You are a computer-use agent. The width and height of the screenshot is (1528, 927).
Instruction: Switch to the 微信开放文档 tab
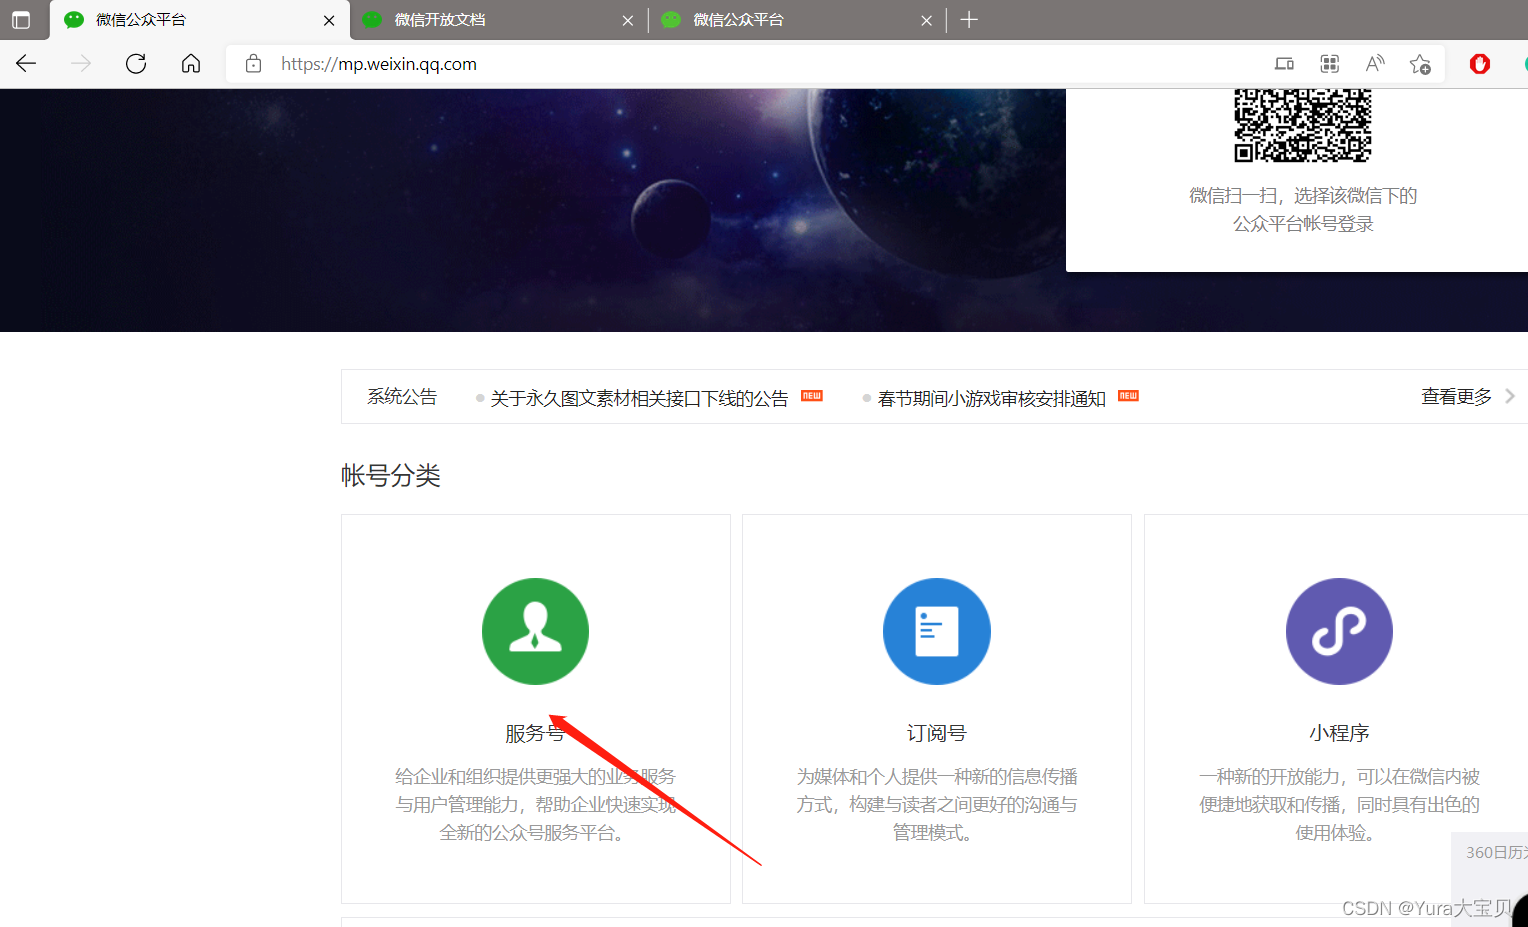pos(498,20)
